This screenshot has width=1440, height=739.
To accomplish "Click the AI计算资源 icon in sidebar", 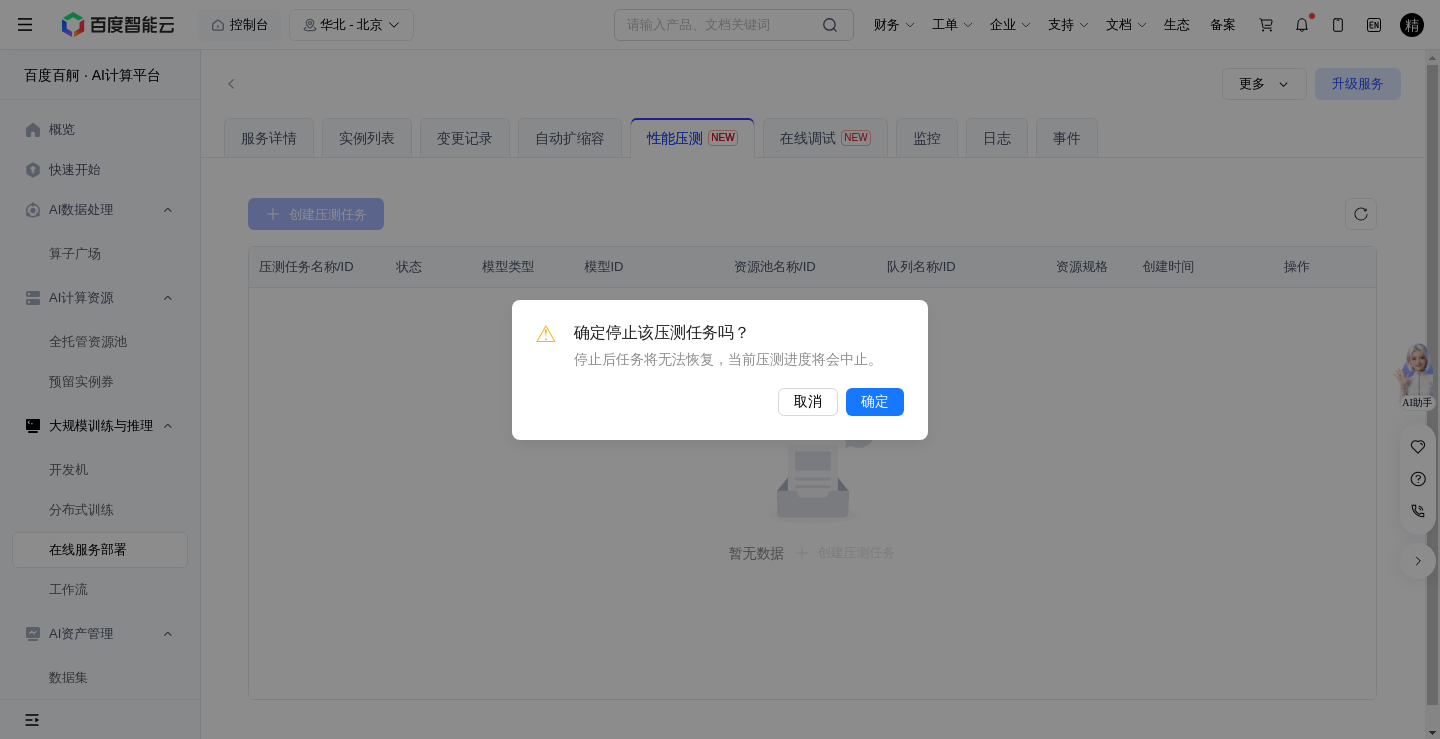I will 33,298.
